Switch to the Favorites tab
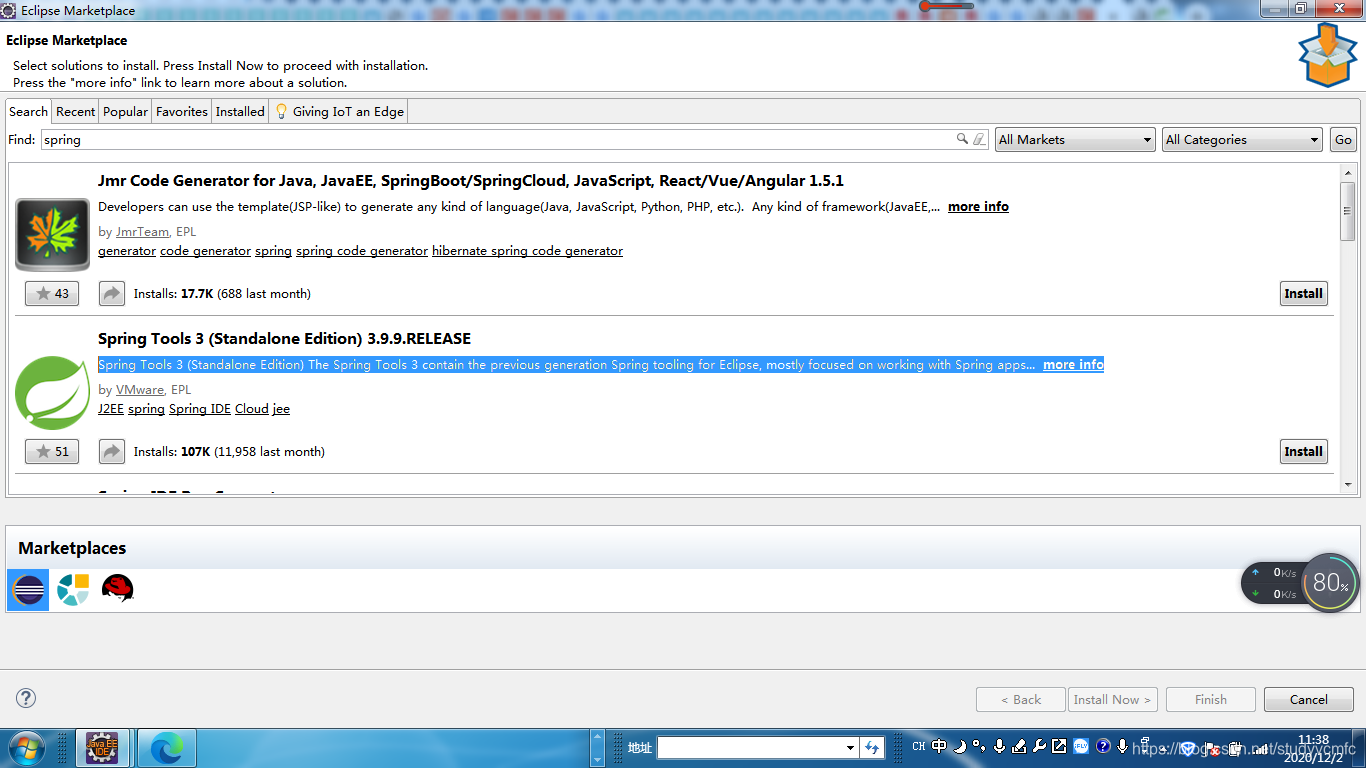This screenshot has height=768, width=1366. pyautogui.click(x=182, y=111)
